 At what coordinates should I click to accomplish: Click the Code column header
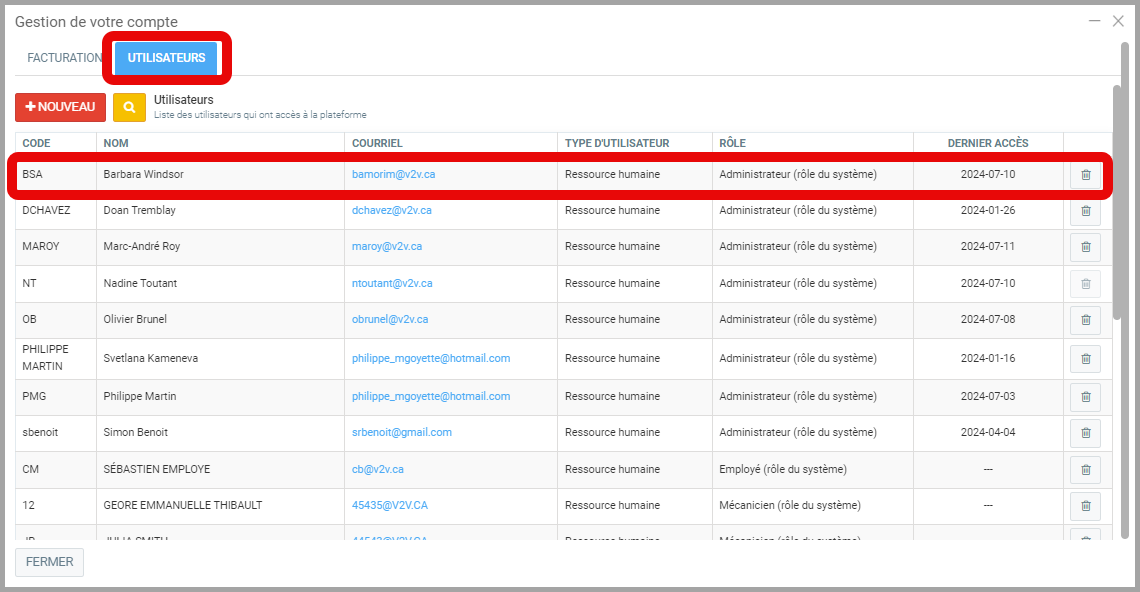pyautogui.click(x=36, y=143)
